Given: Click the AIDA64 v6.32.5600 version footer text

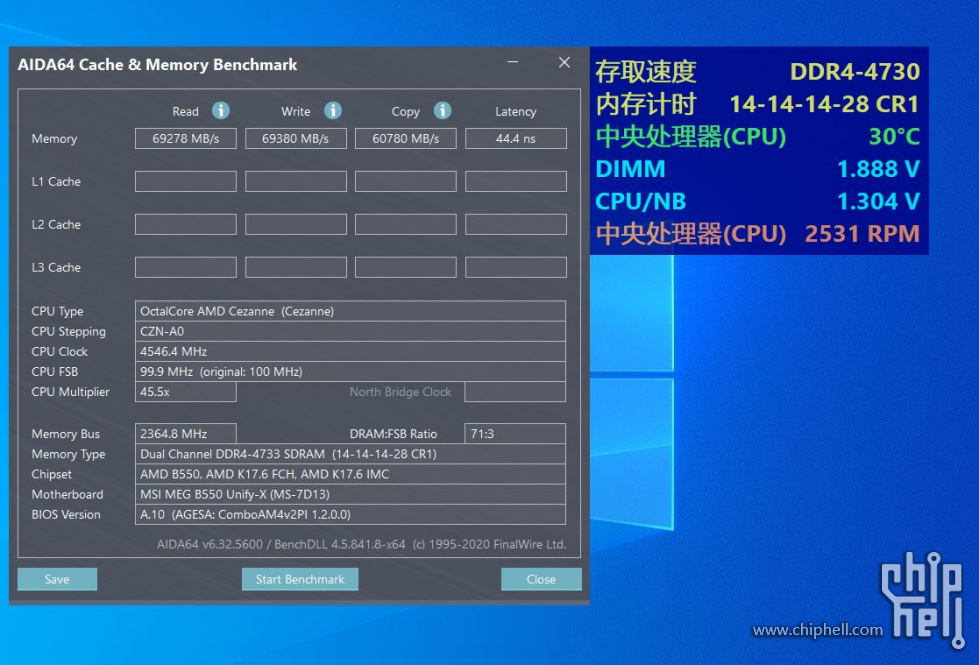Looking at the screenshot, I should tap(362, 544).
